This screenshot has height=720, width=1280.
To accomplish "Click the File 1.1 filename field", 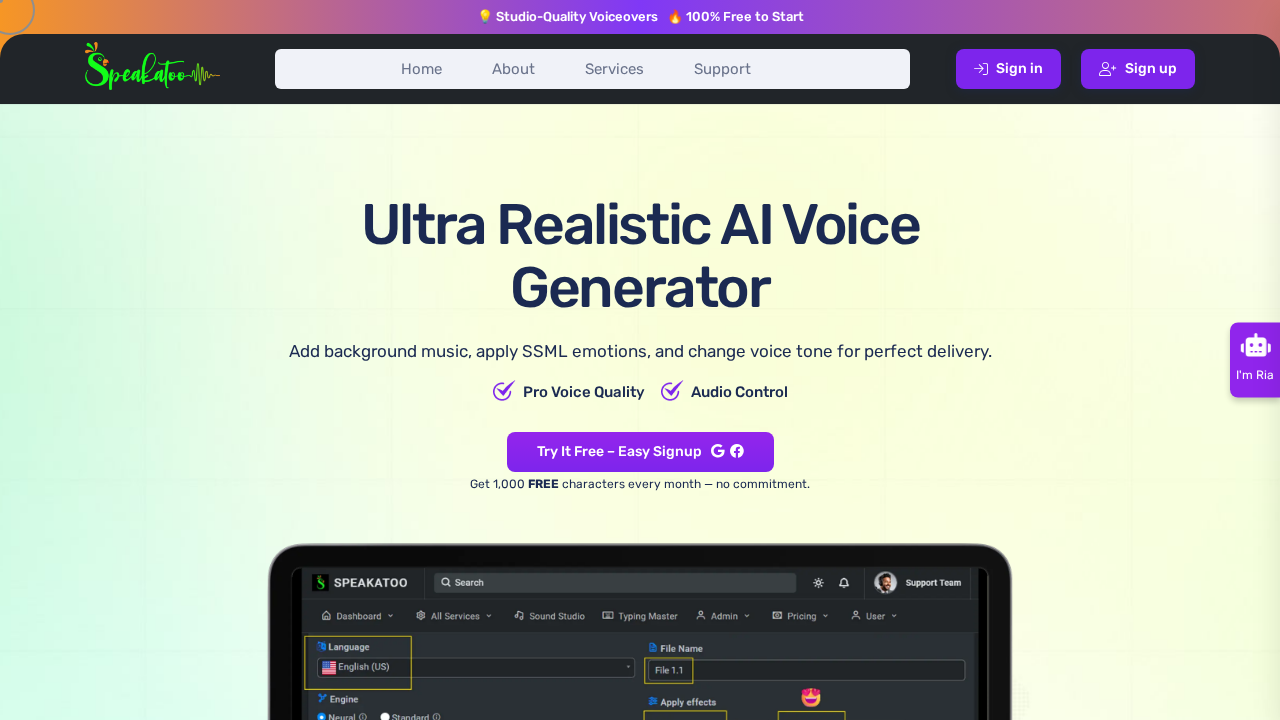I will (x=668, y=670).
